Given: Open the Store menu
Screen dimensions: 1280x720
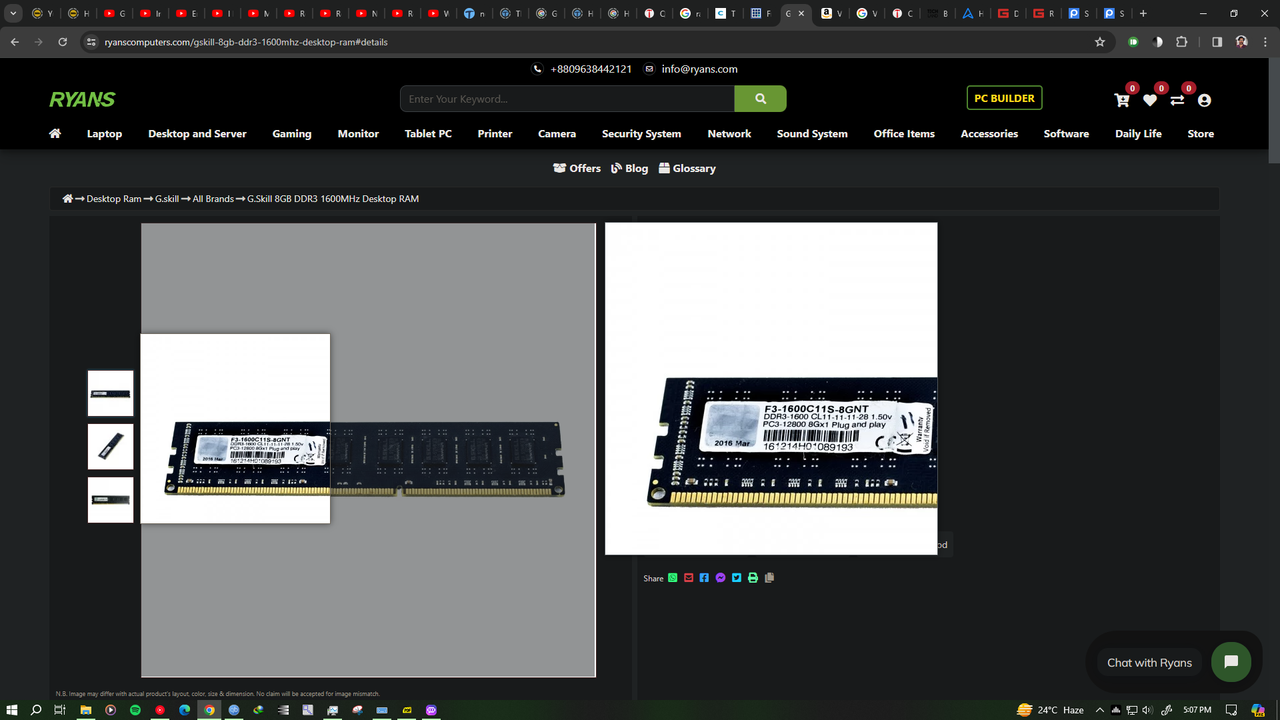Looking at the screenshot, I should point(1201,133).
